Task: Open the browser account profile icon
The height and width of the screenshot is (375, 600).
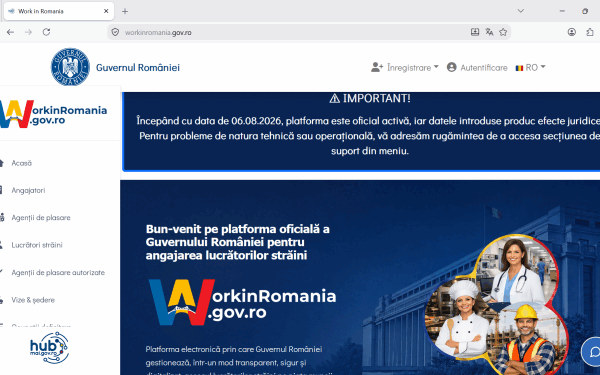Action: point(572,32)
